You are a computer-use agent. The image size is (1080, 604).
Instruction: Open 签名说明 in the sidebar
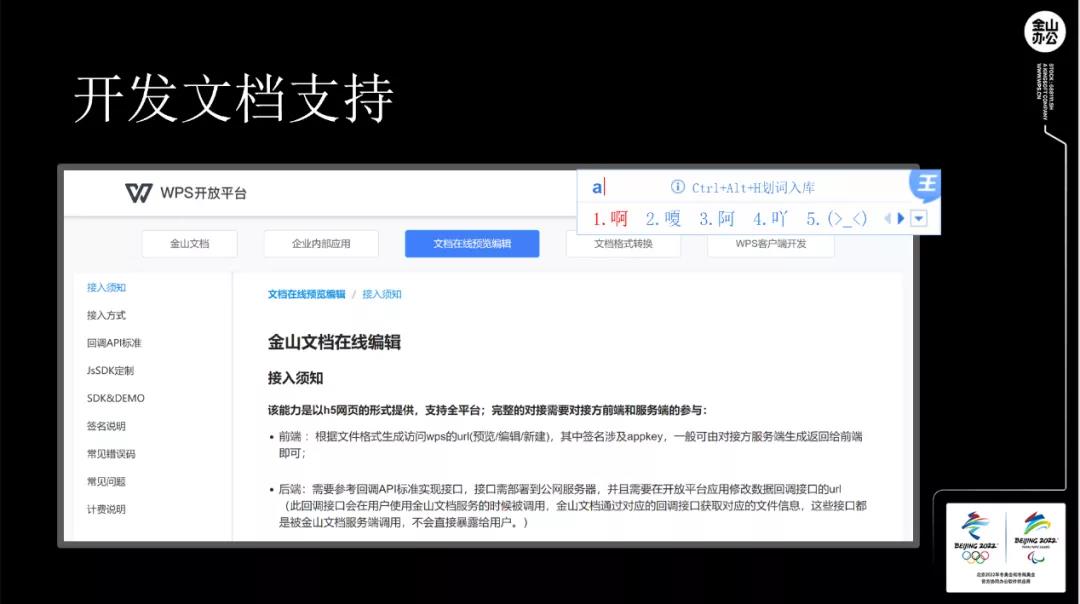click(106, 426)
